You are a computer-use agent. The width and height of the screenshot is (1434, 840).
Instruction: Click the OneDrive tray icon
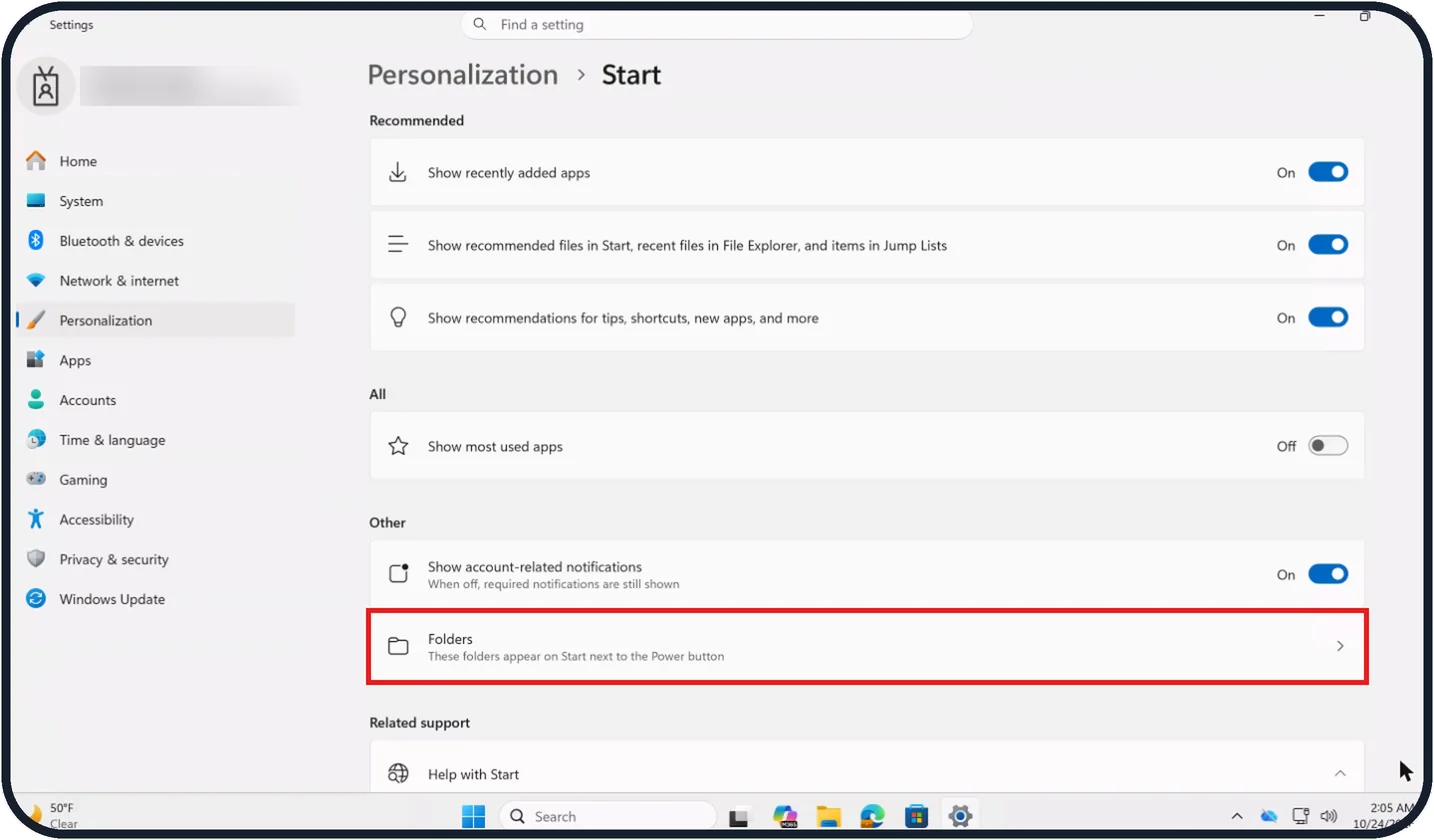point(1269,816)
